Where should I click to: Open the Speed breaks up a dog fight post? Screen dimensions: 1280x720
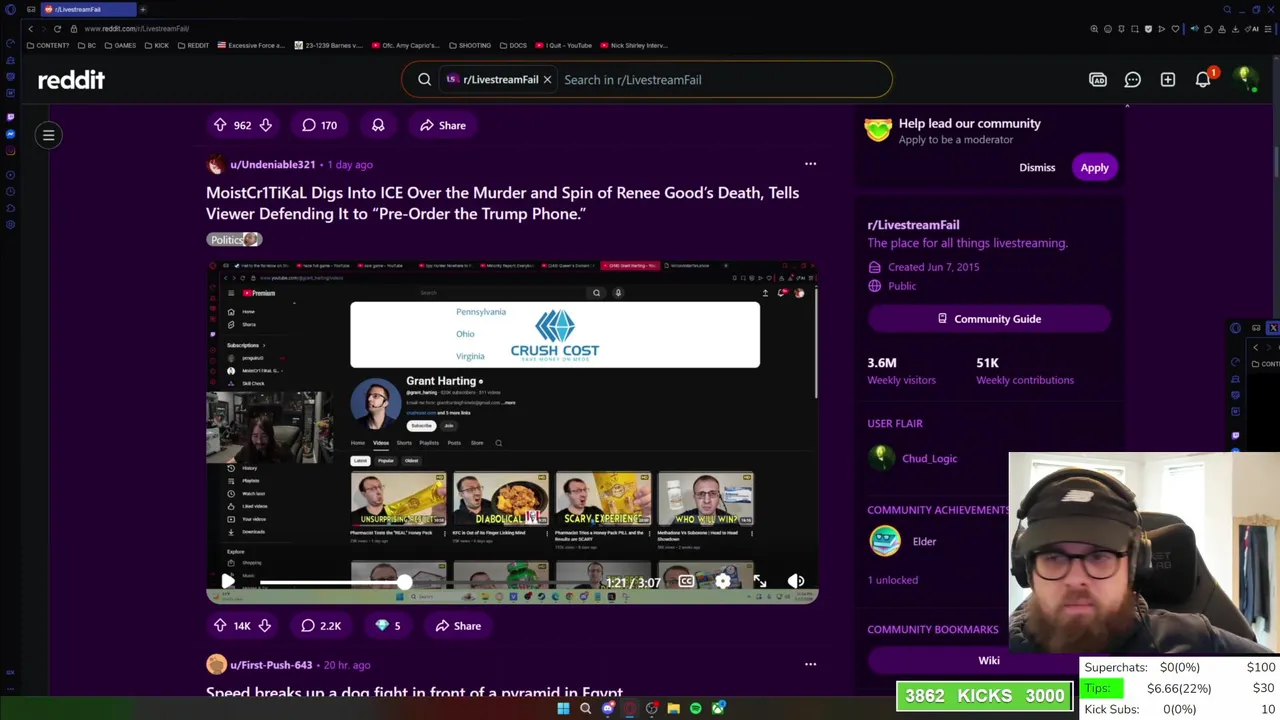[414, 692]
